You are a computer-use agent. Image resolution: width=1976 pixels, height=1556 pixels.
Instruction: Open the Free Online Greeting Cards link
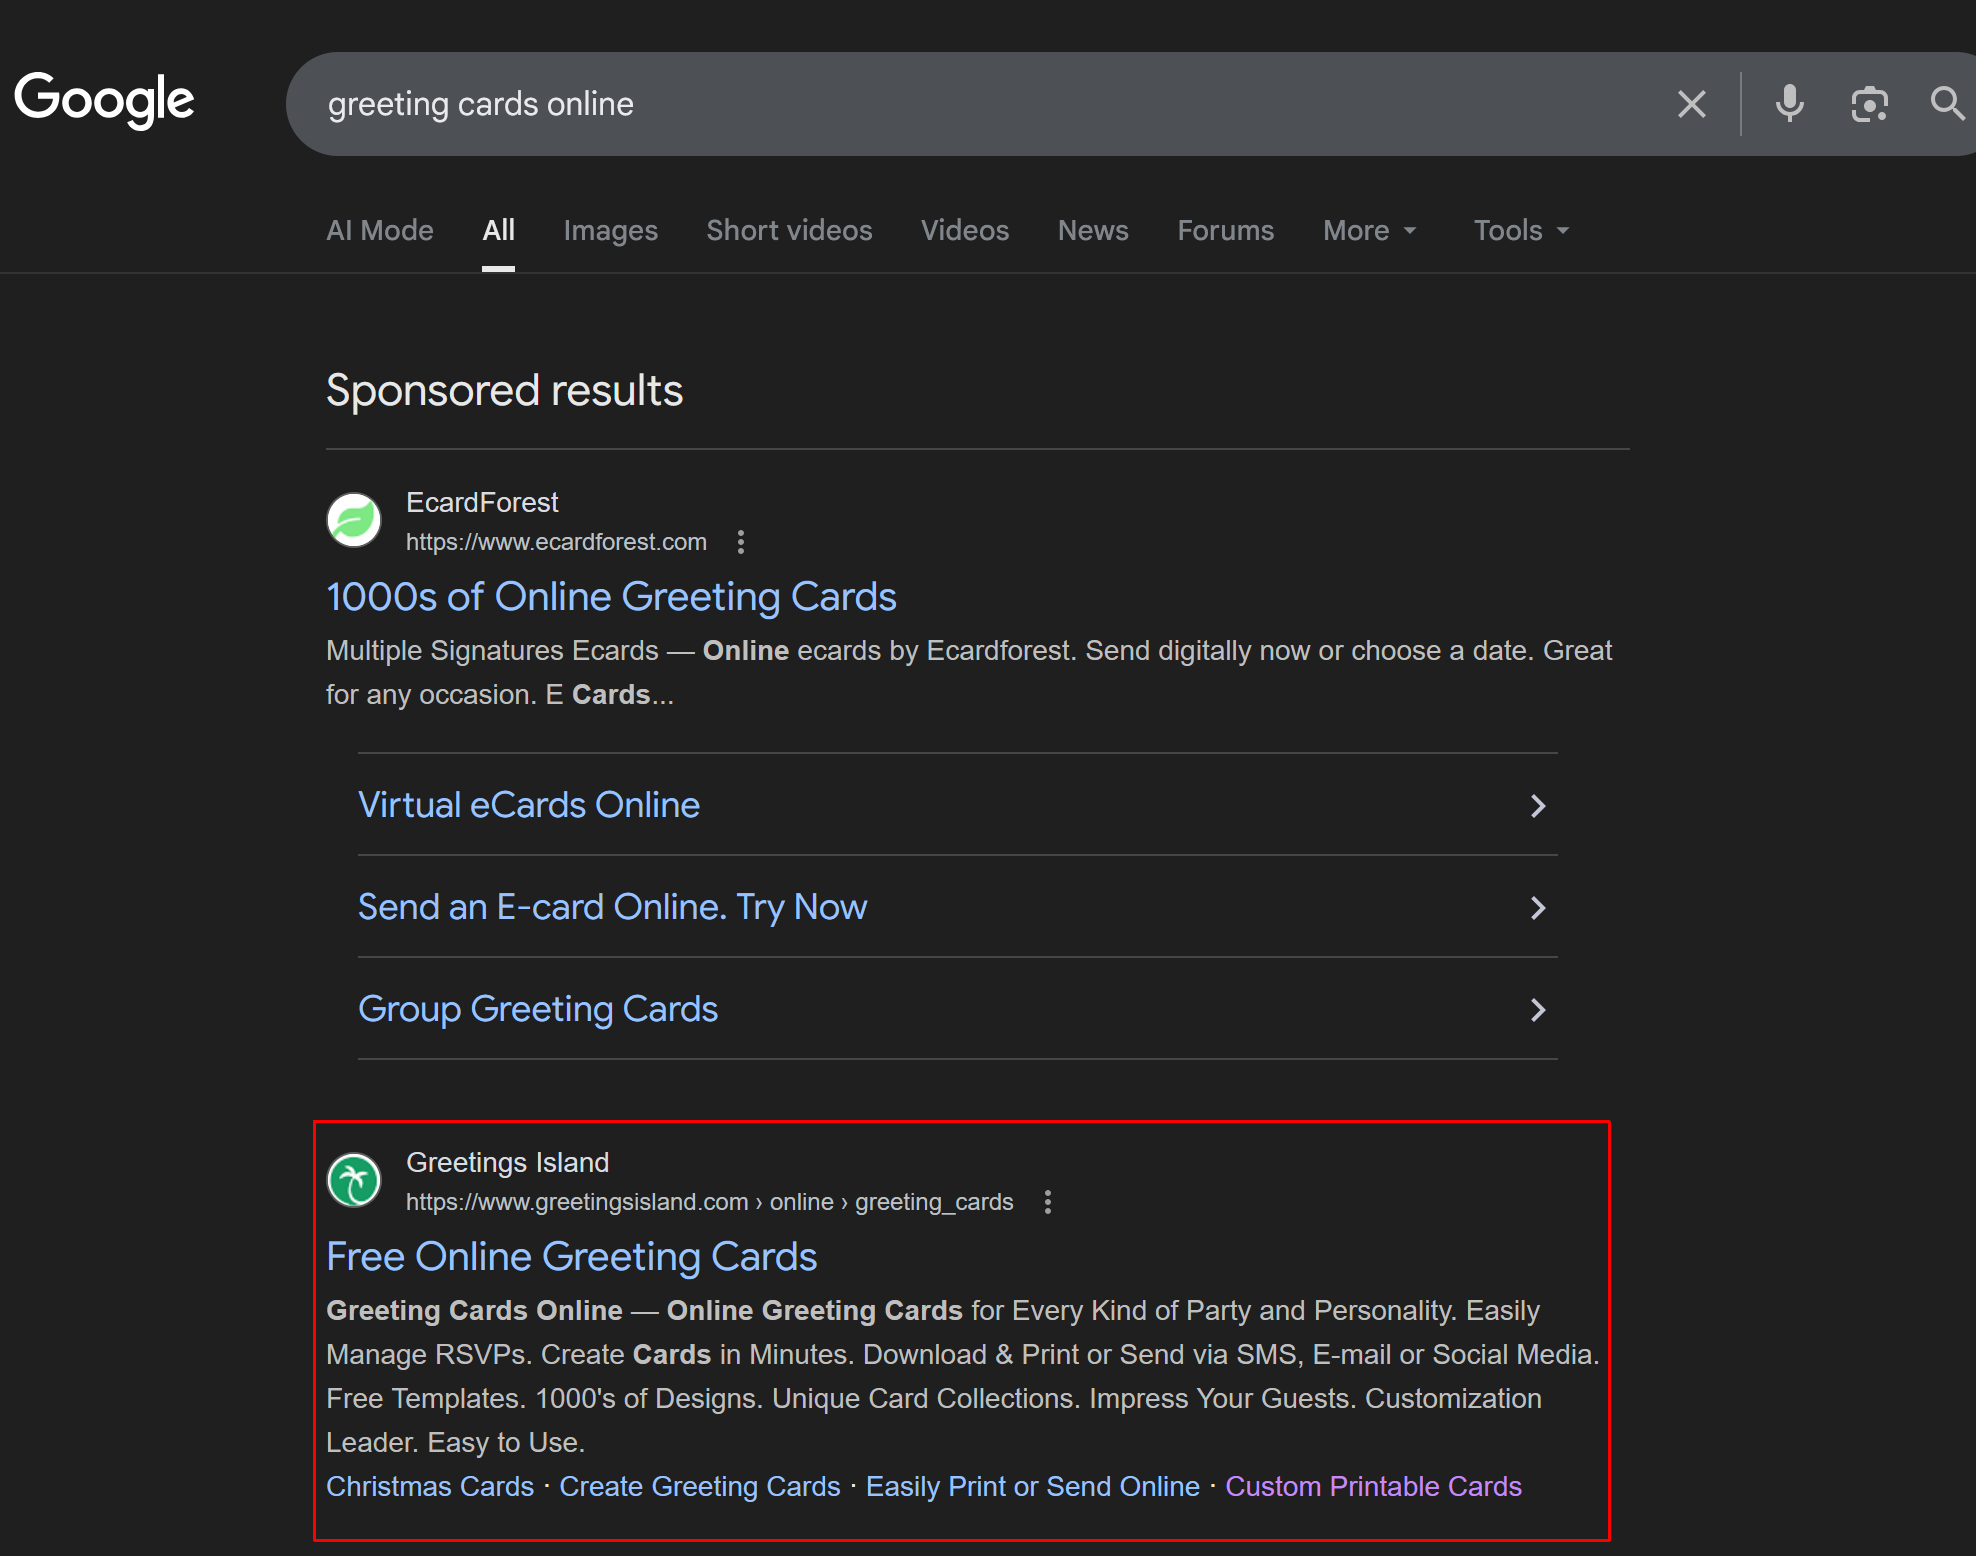click(571, 1257)
